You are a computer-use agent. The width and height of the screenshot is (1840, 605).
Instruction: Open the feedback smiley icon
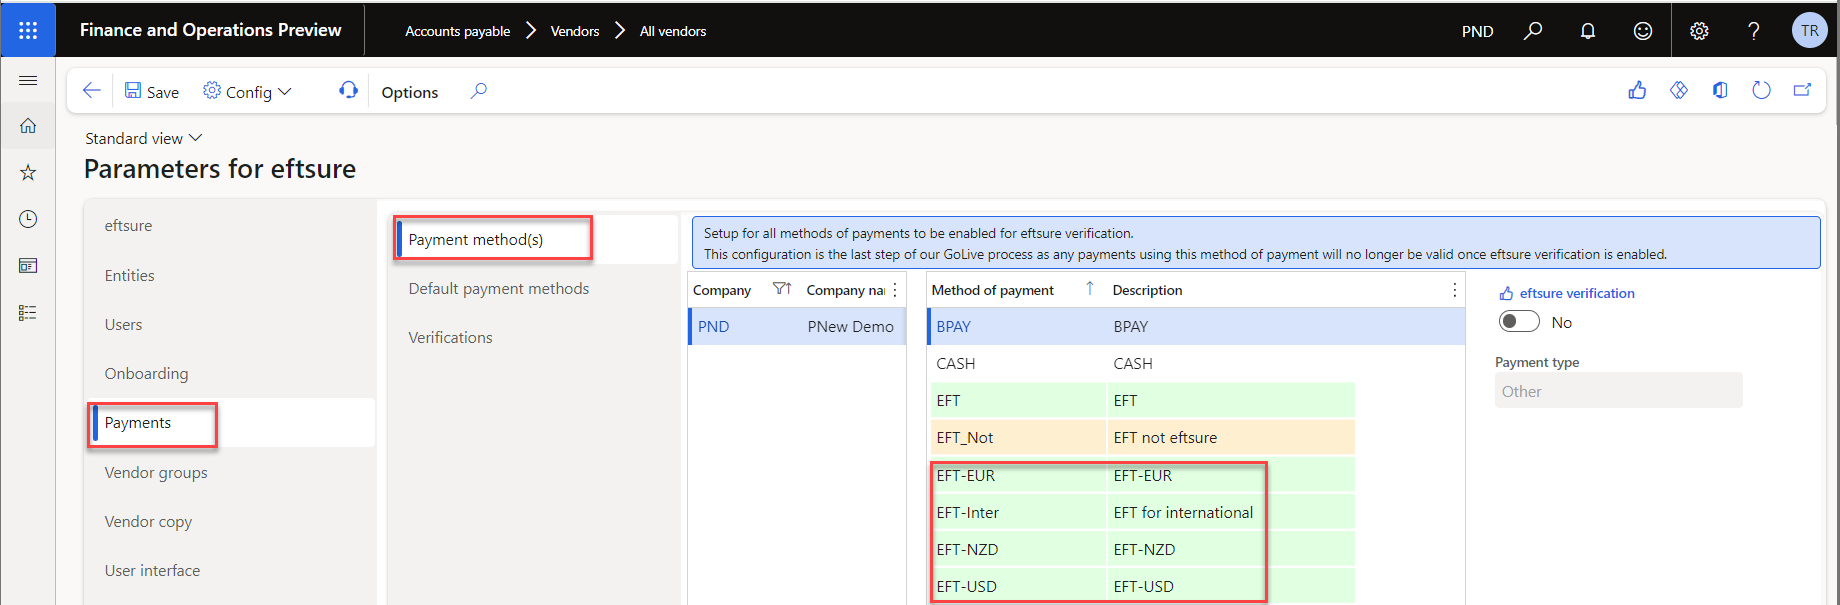pos(1643,31)
